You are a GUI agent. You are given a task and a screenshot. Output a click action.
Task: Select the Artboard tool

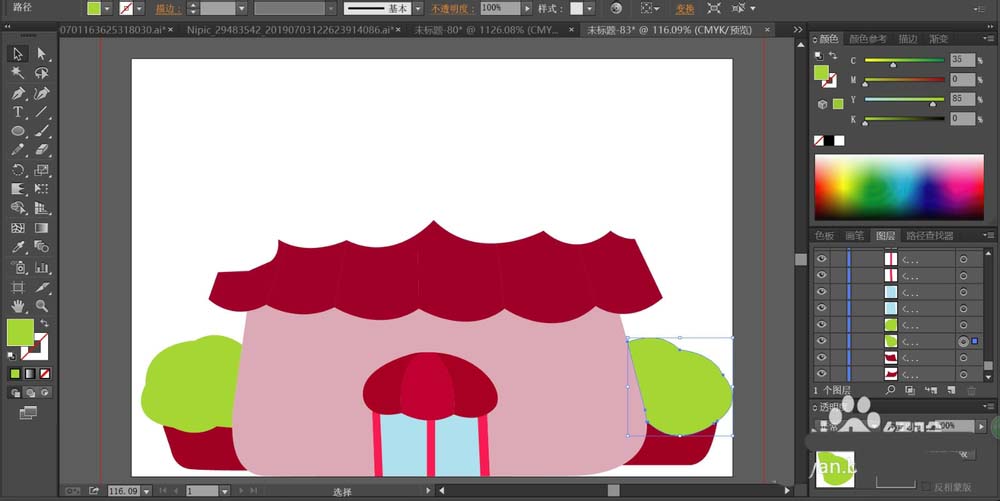(x=18, y=287)
